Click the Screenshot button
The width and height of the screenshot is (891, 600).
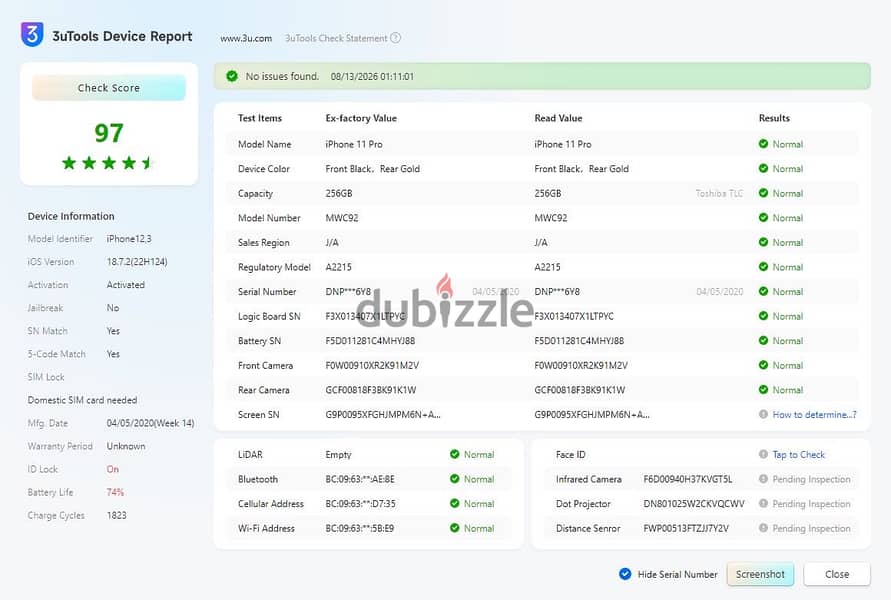point(760,574)
